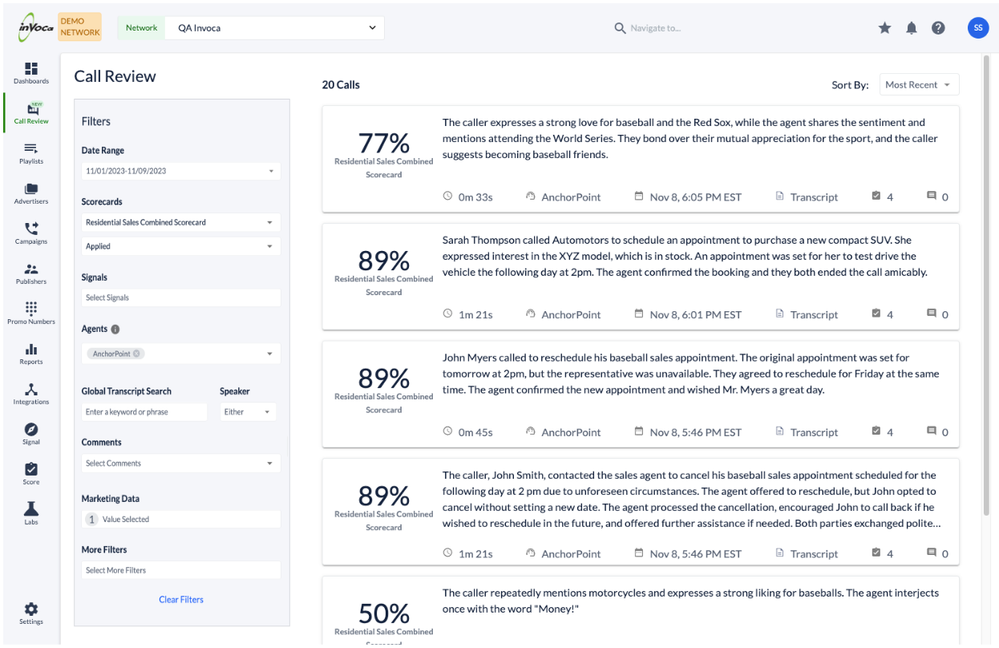The width and height of the screenshot is (999, 648).
Task: Expand the Date Range dropdown
Action: pyautogui.click(x=180, y=171)
